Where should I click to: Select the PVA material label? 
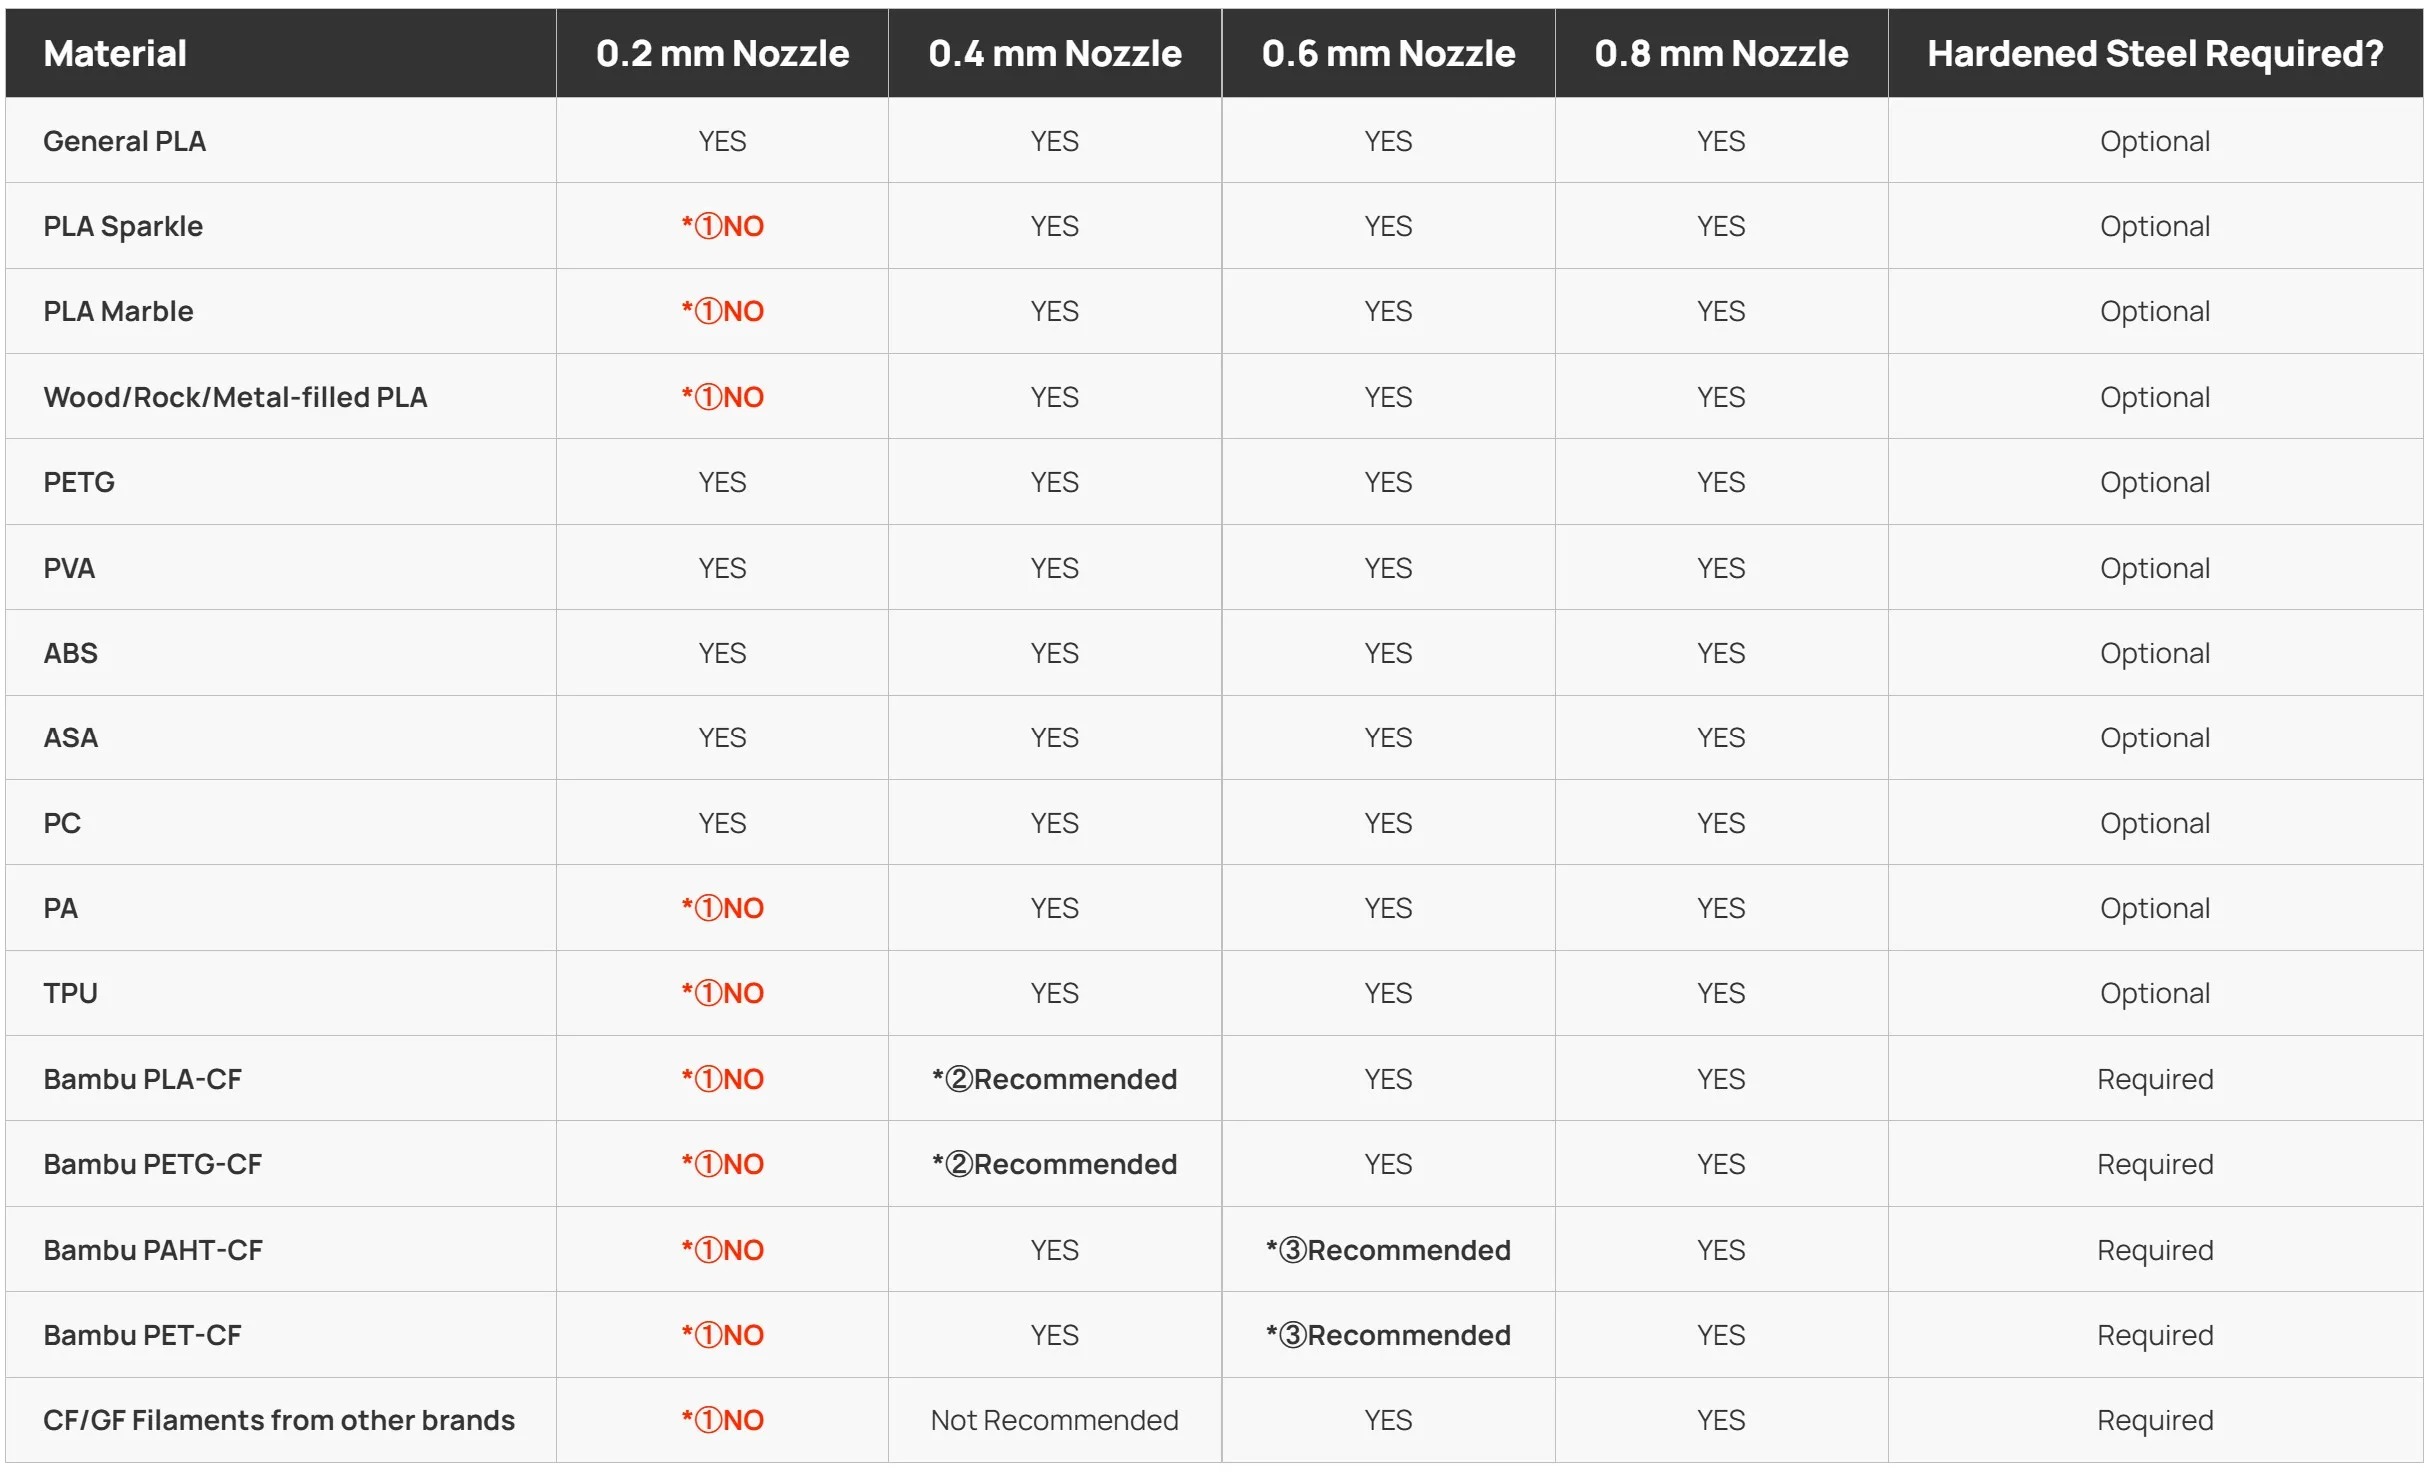[69, 568]
